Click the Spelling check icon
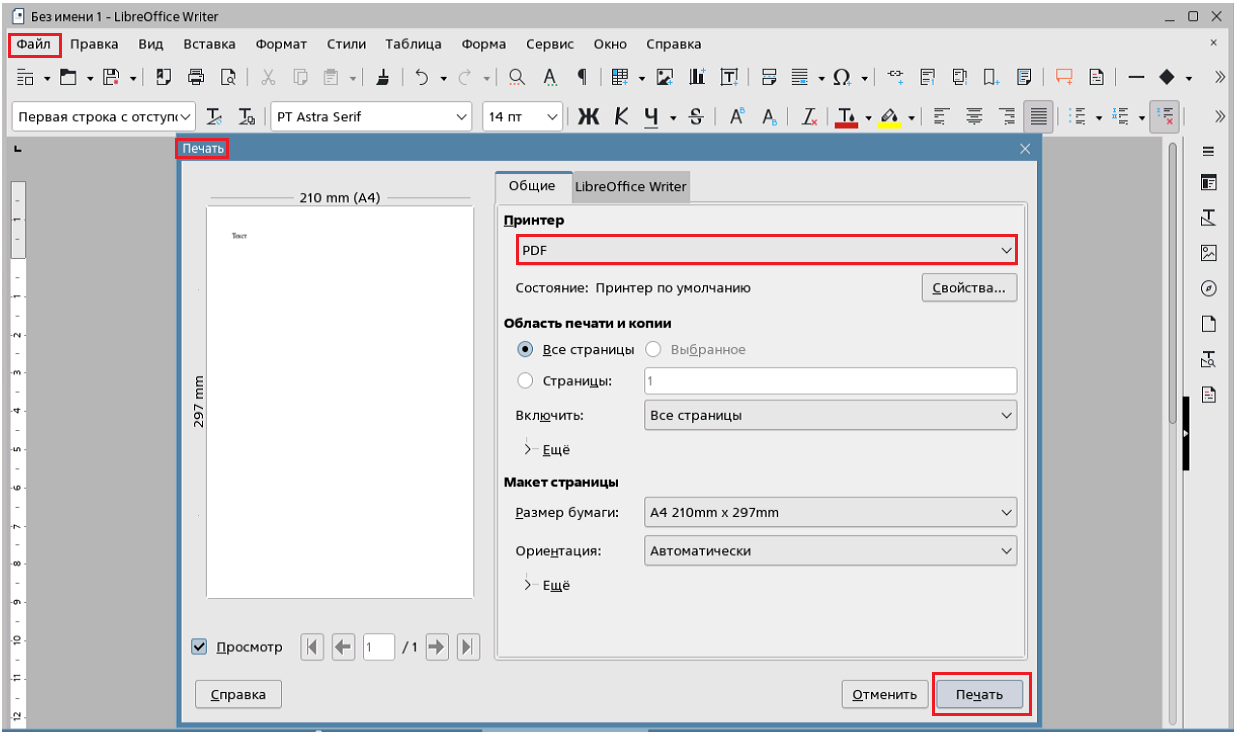The height and width of the screenshot is (737, 1237). click(x=550, y=77)
